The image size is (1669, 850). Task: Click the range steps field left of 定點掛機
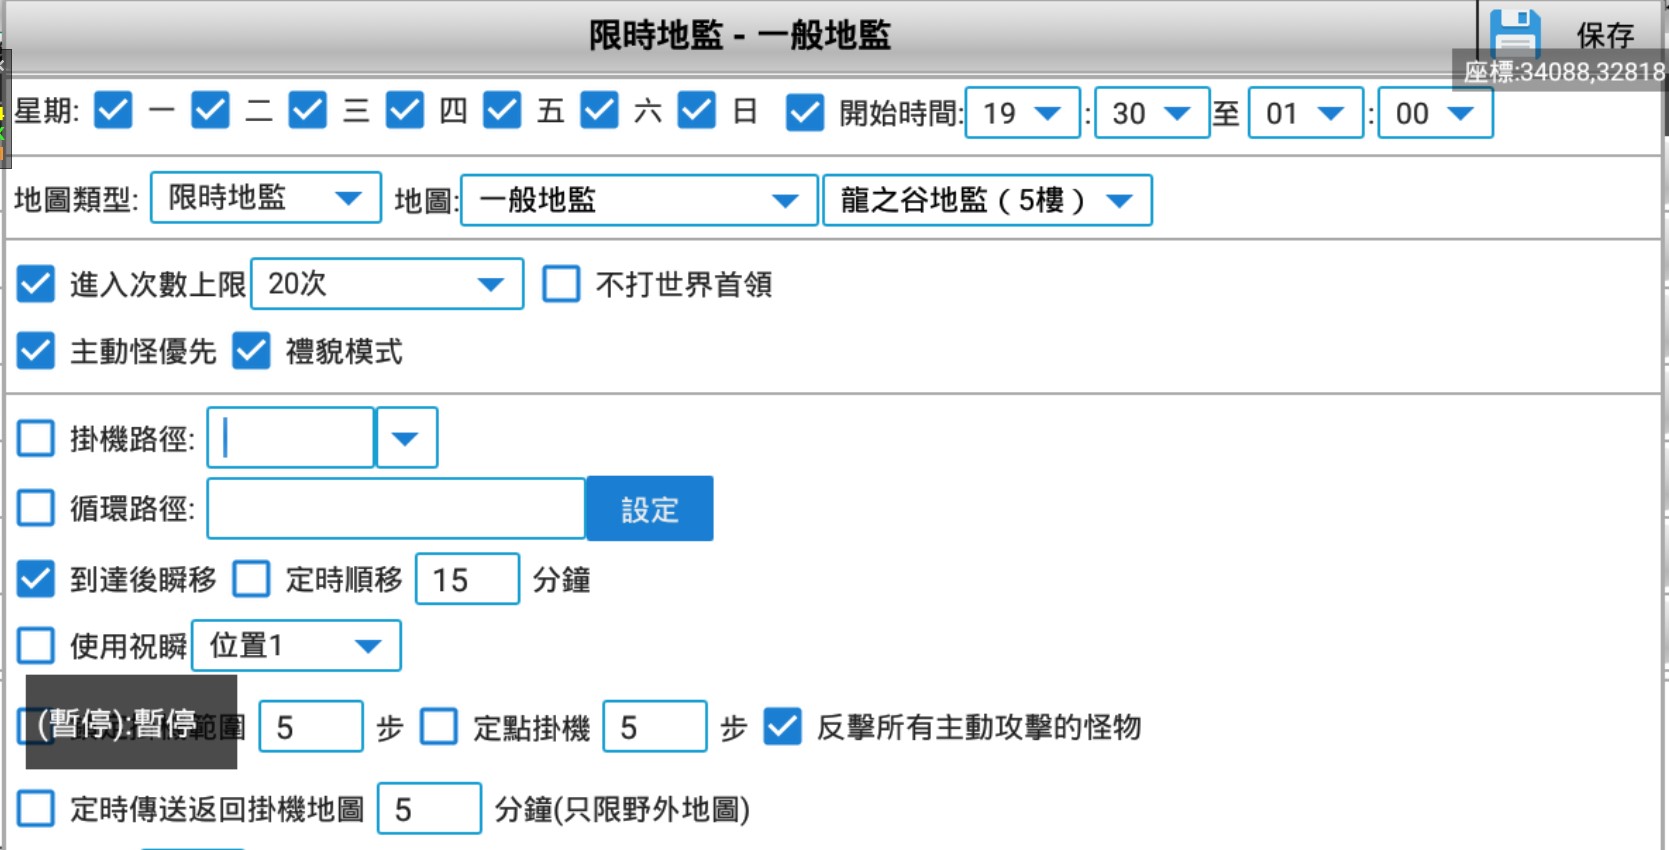tap(311, 726)
